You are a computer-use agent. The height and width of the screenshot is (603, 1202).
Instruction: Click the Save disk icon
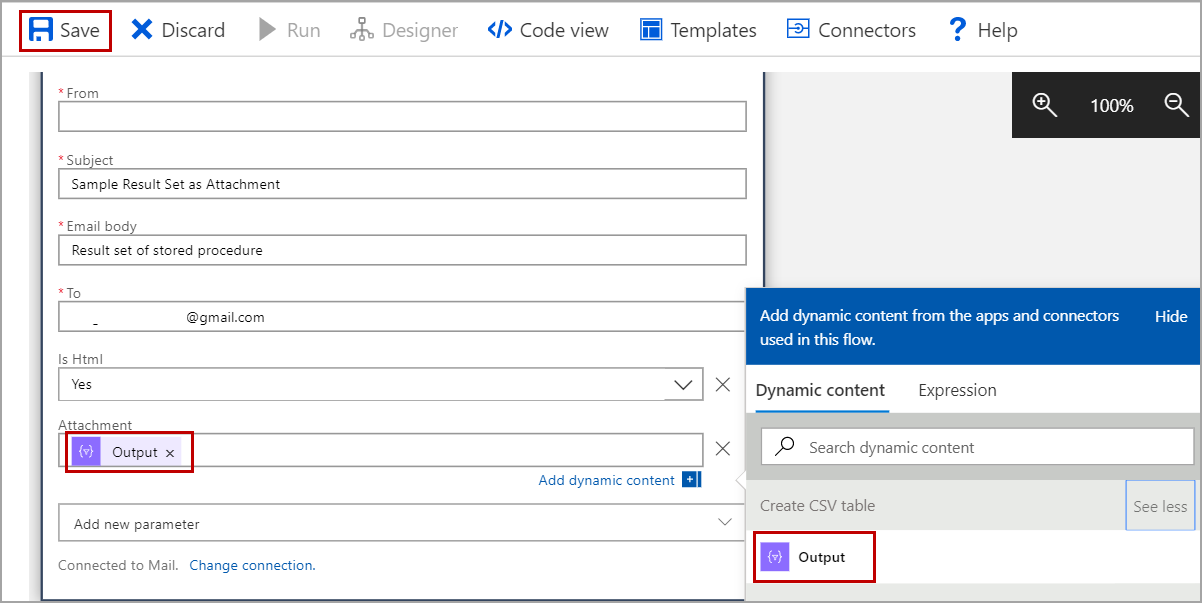41,30
